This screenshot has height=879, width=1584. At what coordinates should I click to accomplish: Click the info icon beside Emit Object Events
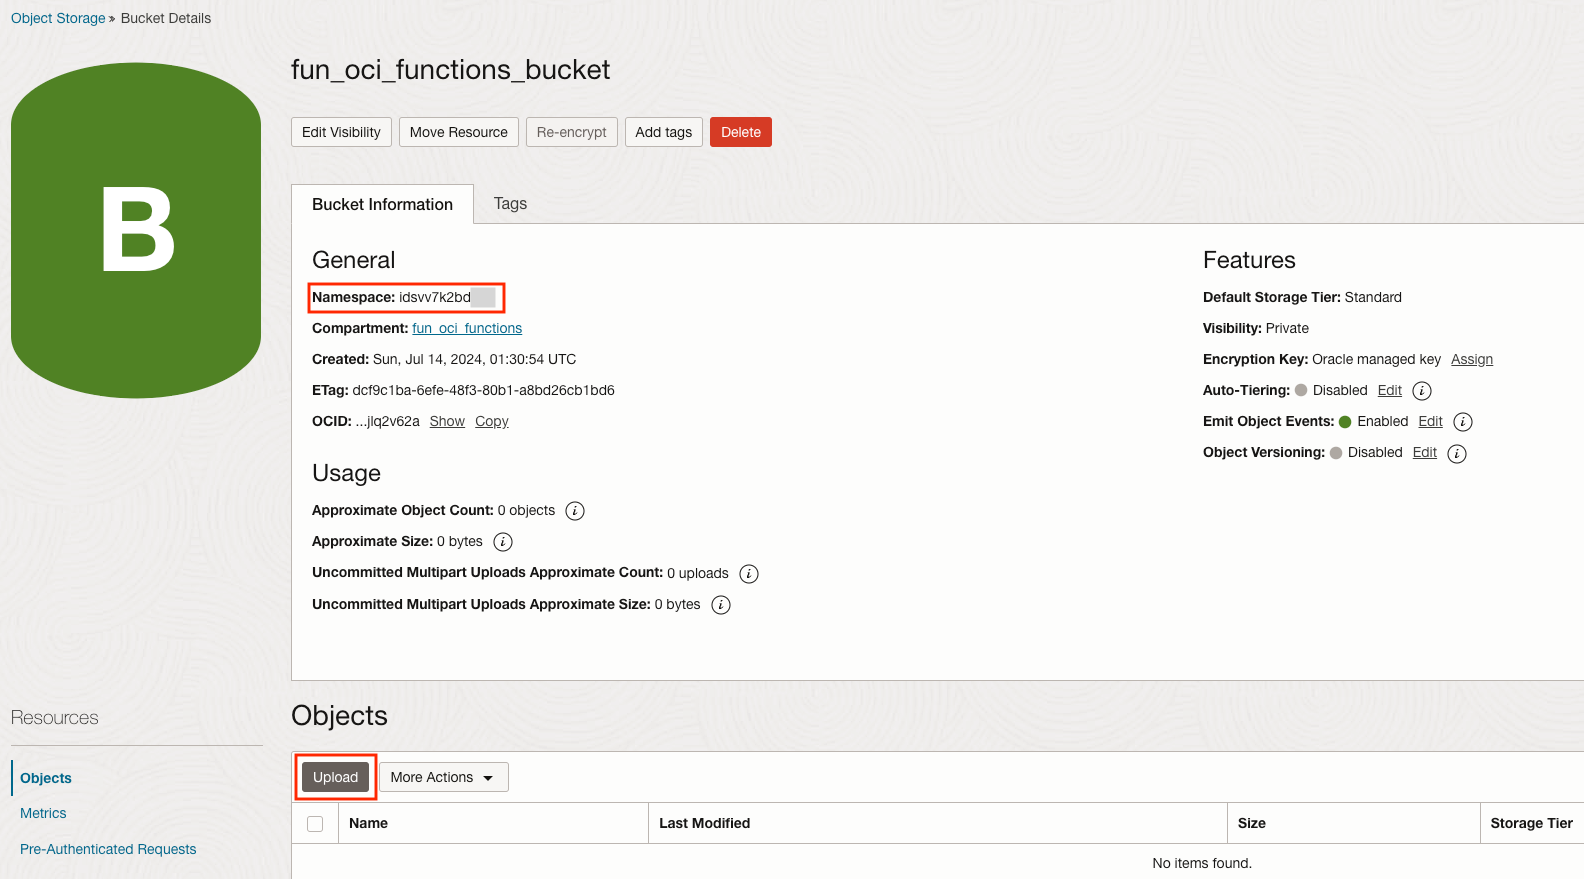point(1462,422)
